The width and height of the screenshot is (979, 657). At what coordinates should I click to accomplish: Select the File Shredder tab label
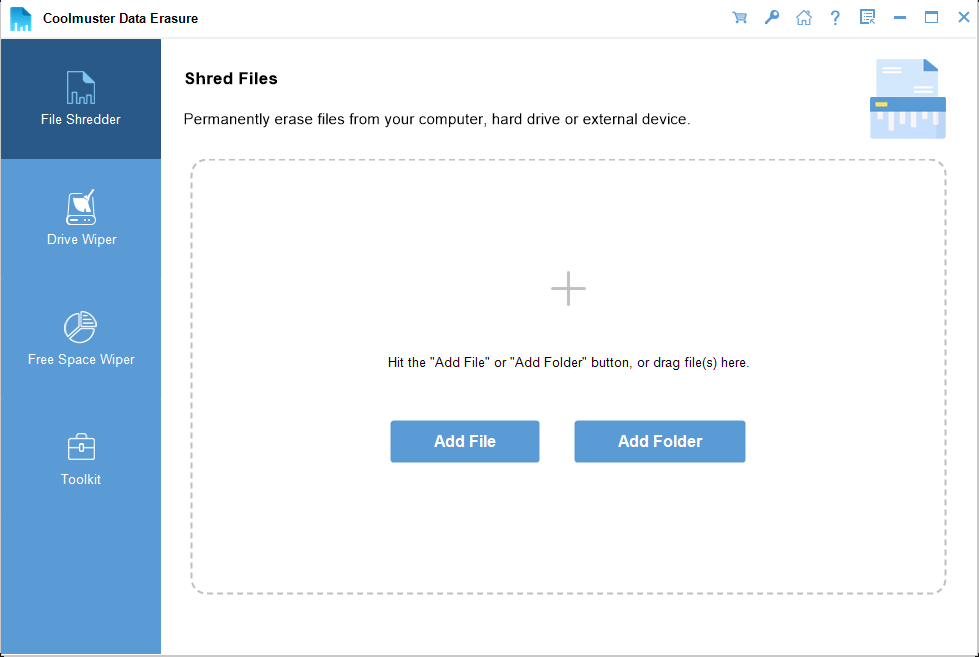[81, 119]
